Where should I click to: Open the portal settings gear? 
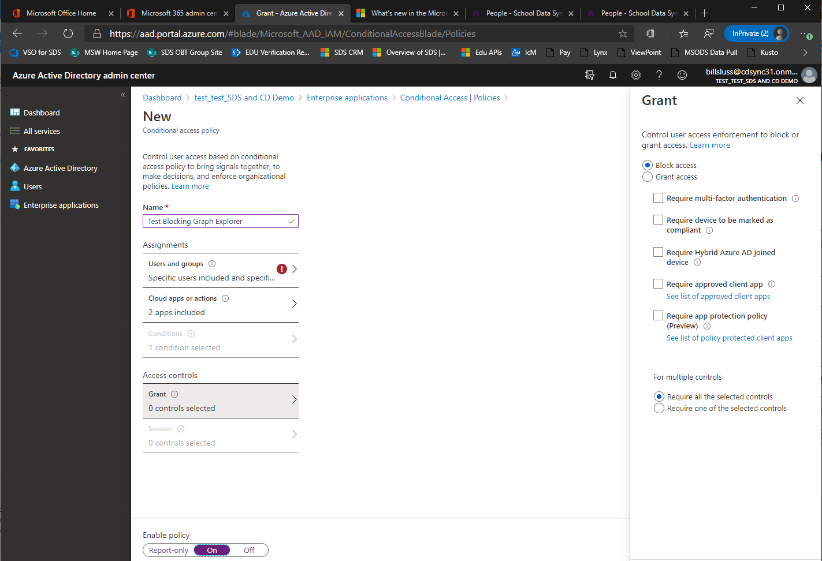click(635, 75)
